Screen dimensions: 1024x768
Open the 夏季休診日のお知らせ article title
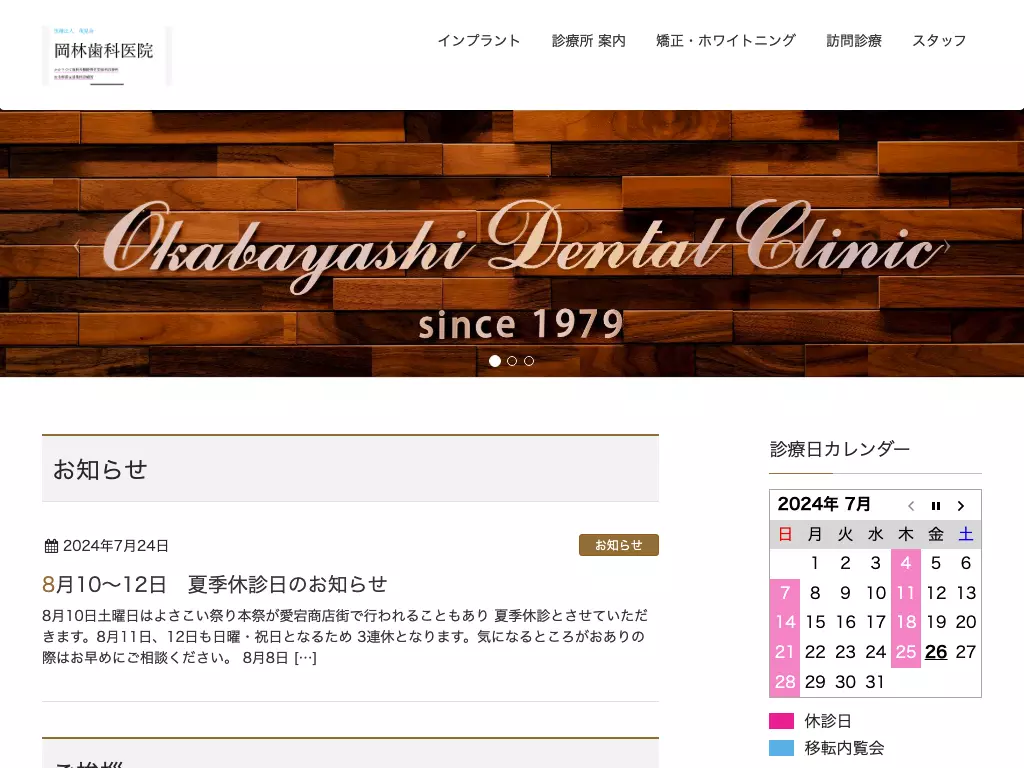[215, 584]
